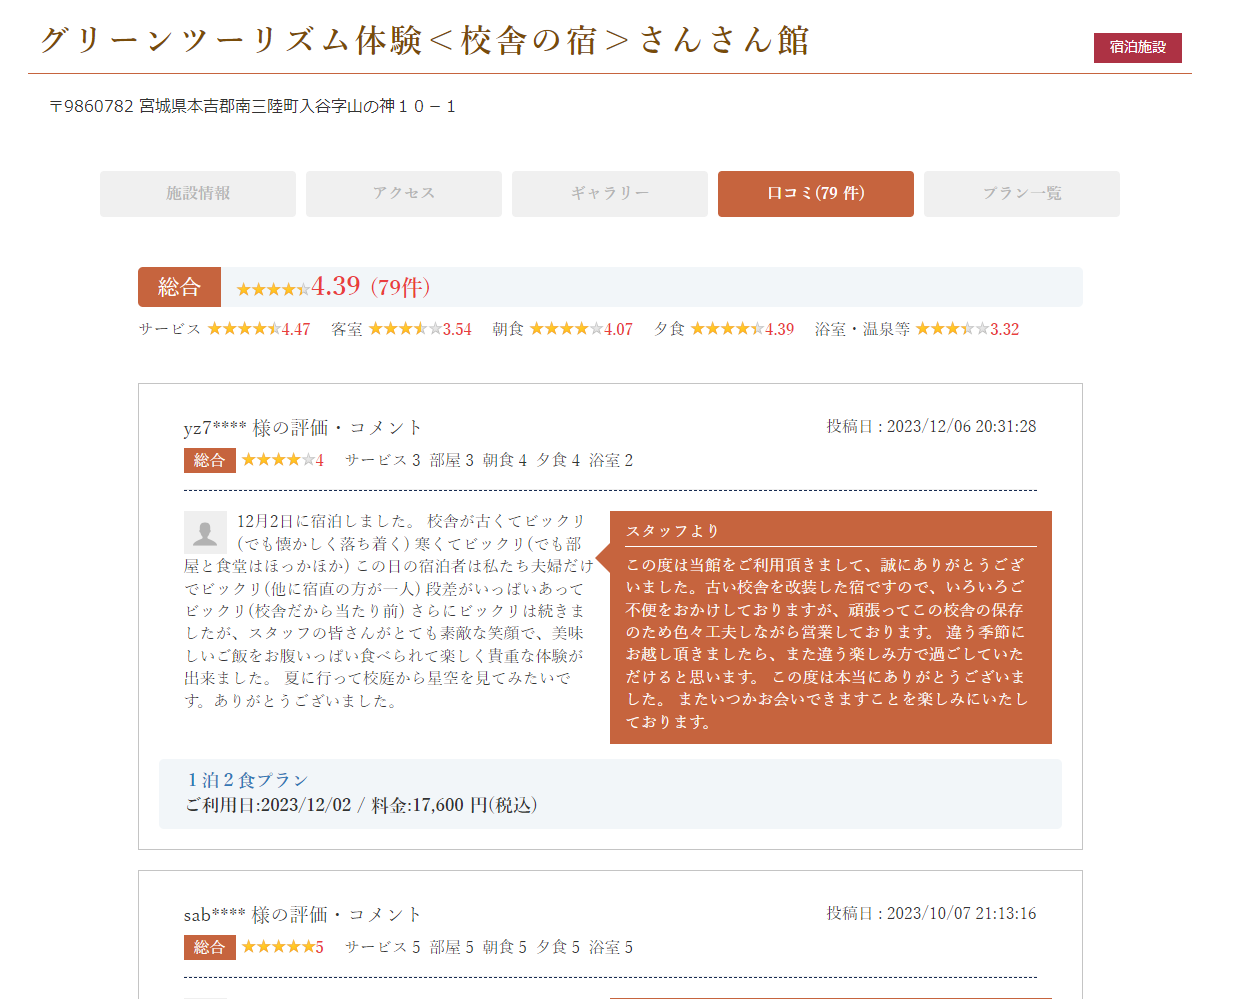Select the 口コミ(79 件) tab
Image resolution: width=1243 pixels, height=999 pixels.
tap(816, 194)
